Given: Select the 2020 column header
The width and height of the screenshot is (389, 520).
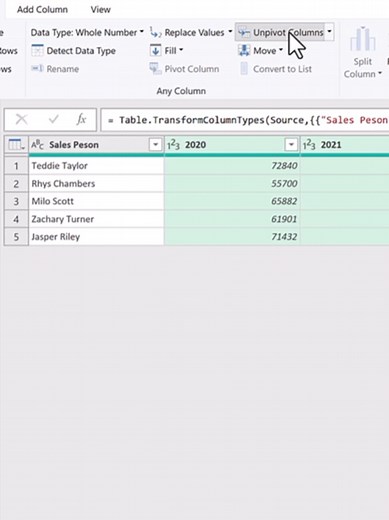Looking at the screenshot, I should 232,145.
